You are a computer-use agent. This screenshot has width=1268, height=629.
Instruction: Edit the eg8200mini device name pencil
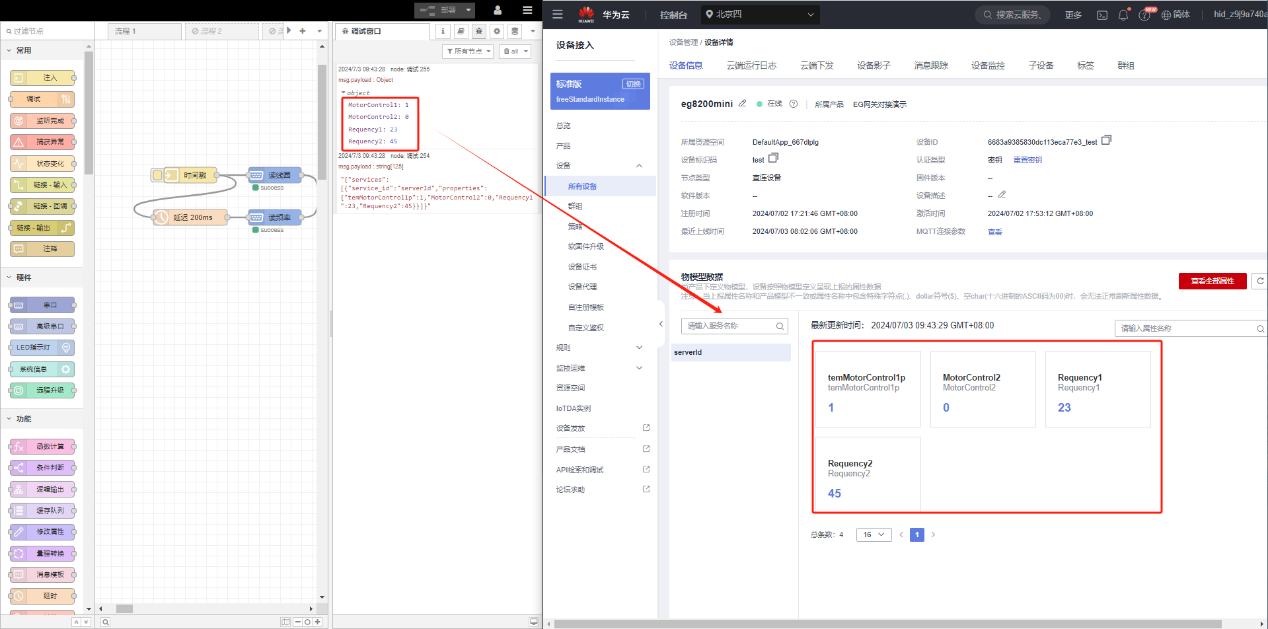pyautogui.click(x=742, y=104)
